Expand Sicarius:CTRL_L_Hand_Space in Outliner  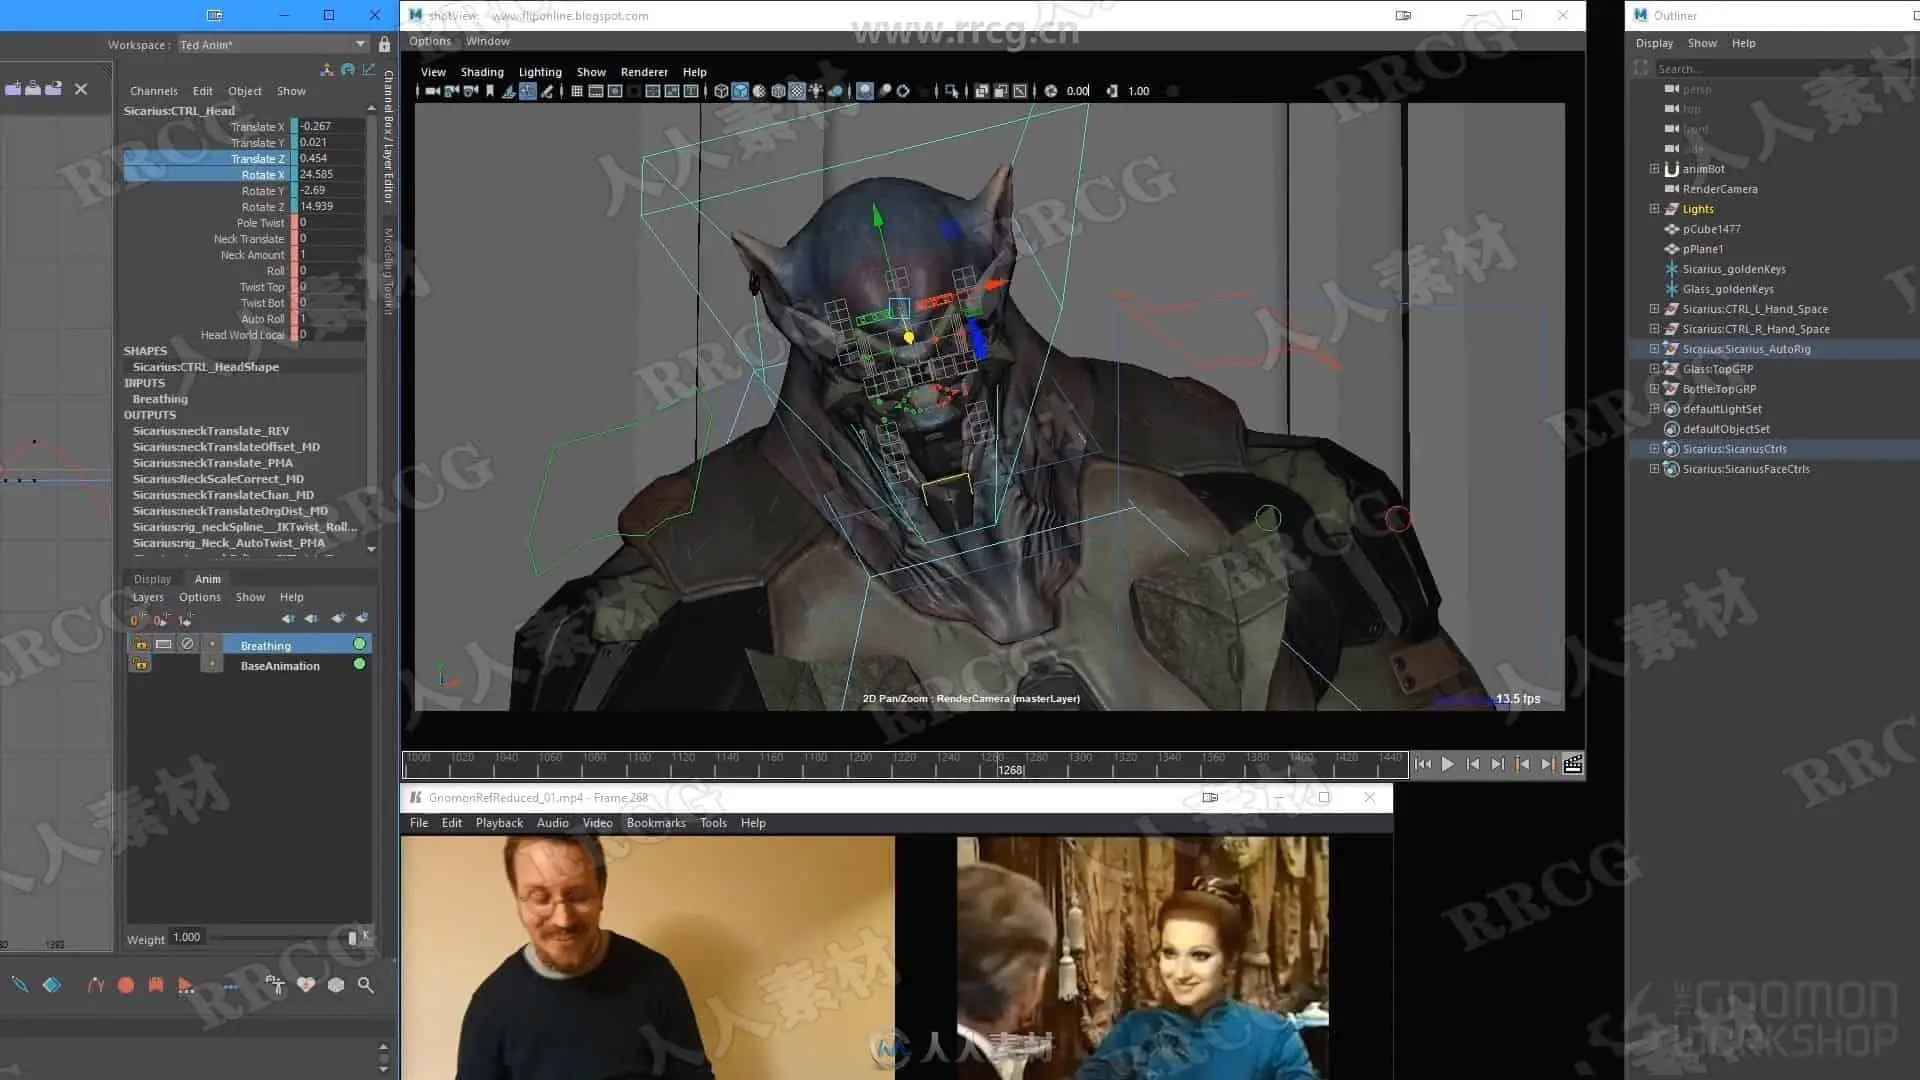click(x=1654, y=309)
